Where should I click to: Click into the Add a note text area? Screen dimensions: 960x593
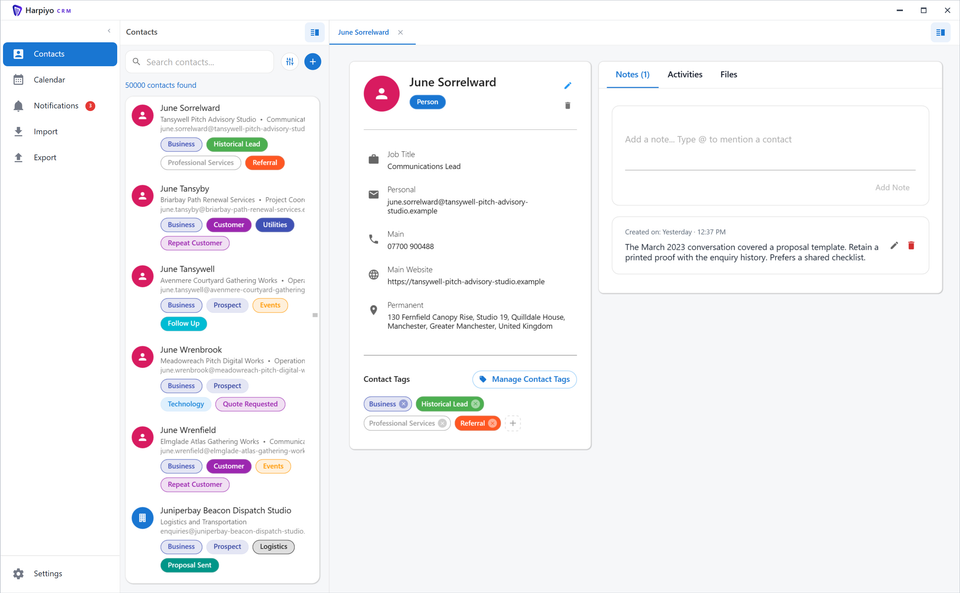click(x=770, y=140)
